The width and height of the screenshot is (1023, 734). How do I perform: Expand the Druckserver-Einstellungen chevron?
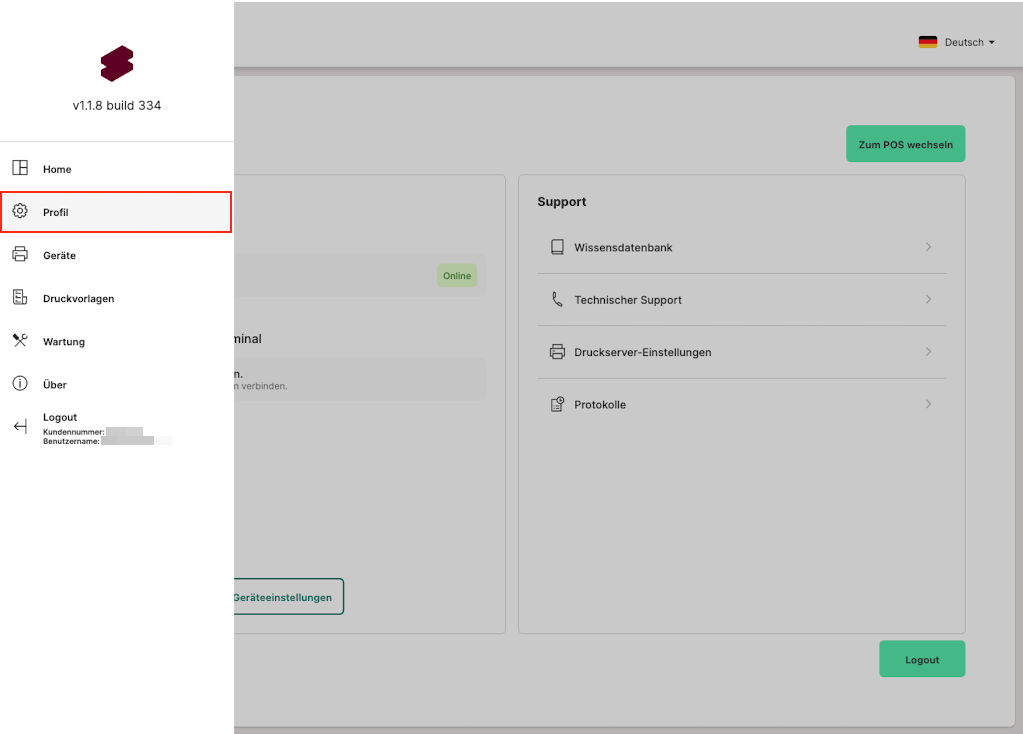[x=928, y=352]
